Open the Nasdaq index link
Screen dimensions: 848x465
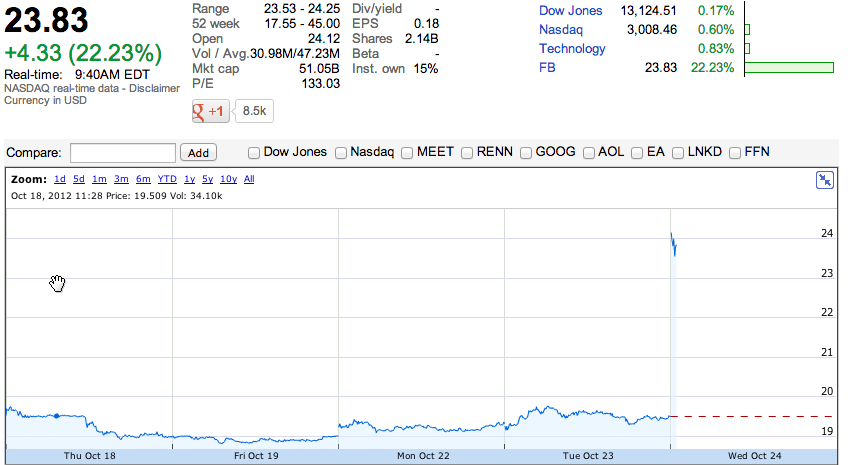(561, 30)
